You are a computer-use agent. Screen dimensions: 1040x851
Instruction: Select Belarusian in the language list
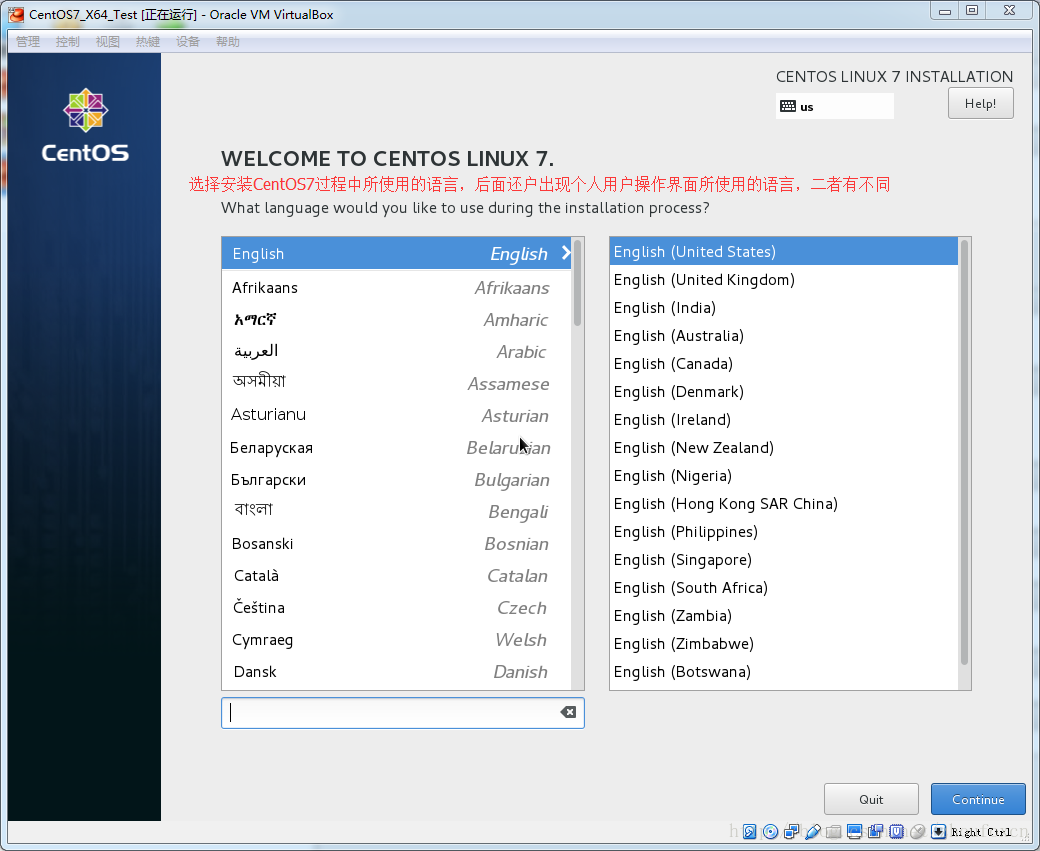(x=396, y=448)
